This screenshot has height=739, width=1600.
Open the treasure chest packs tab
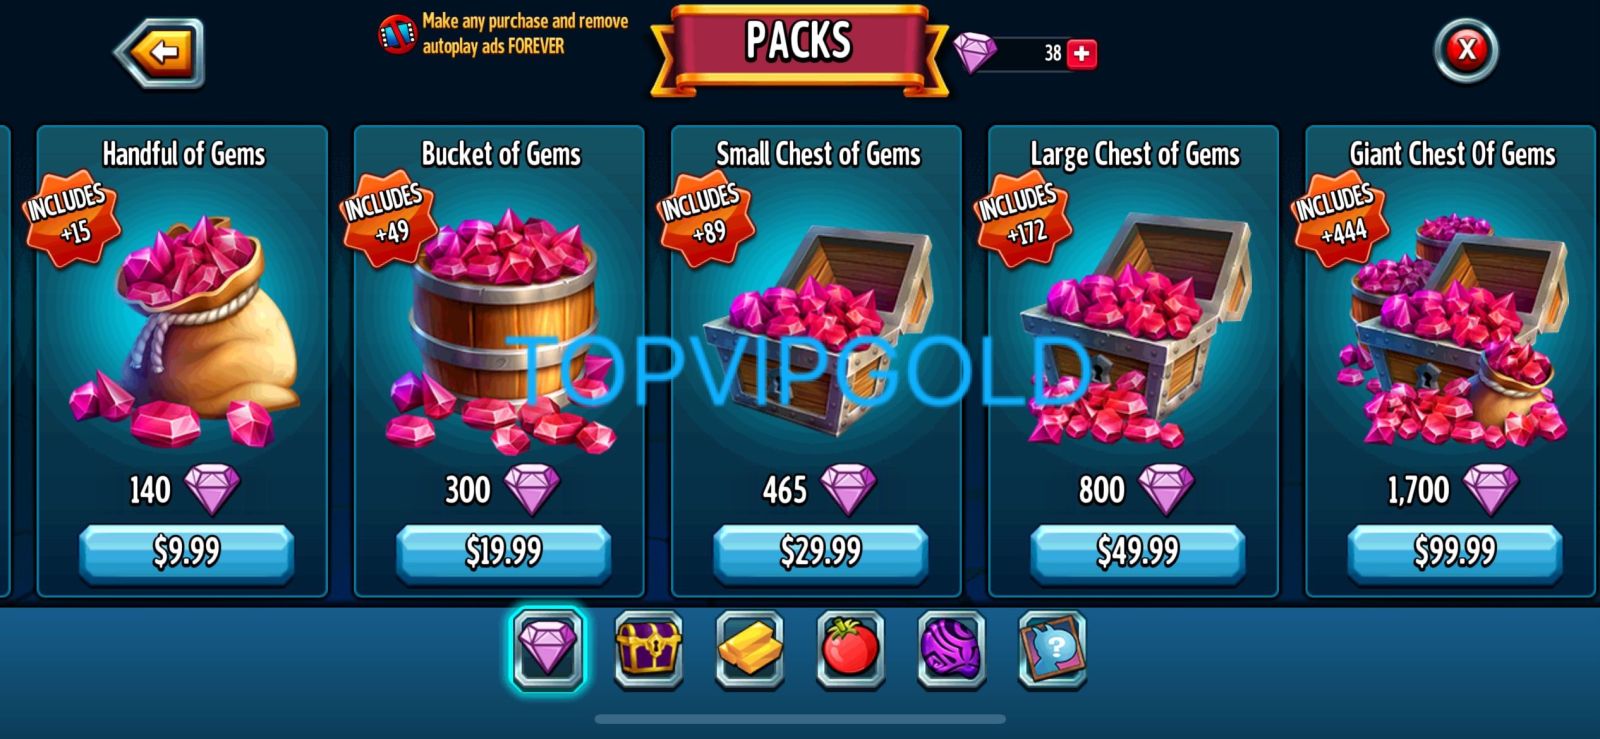(649, 650)
